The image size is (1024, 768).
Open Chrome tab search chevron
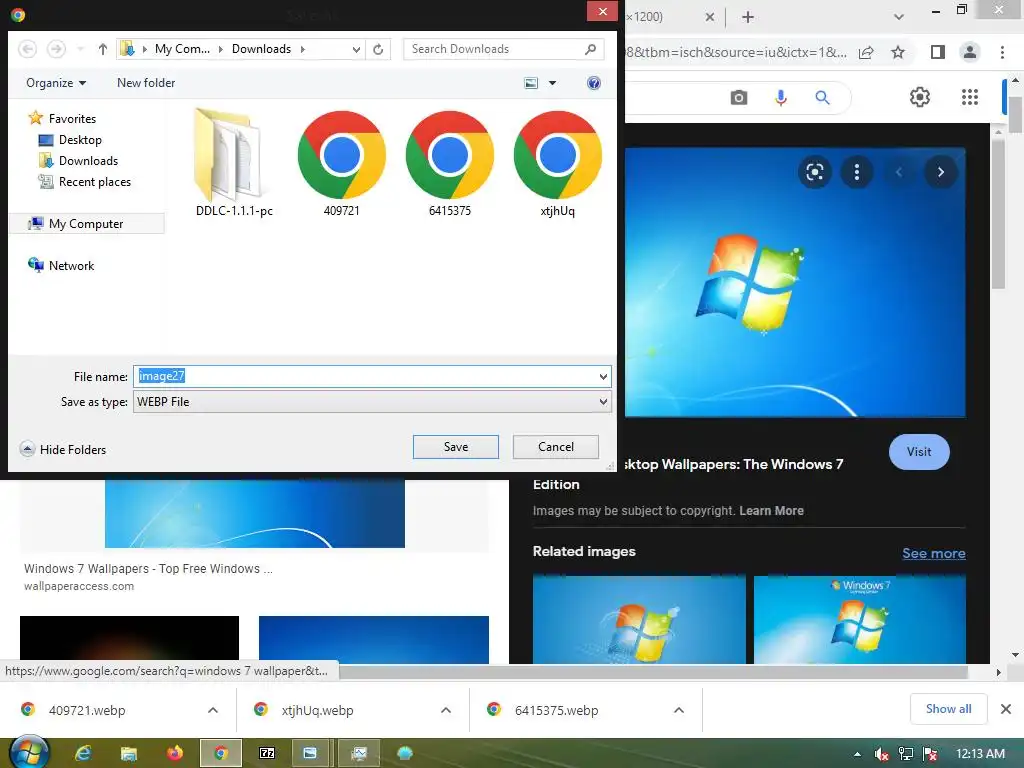pyautogui.click(x=899, y=17)
